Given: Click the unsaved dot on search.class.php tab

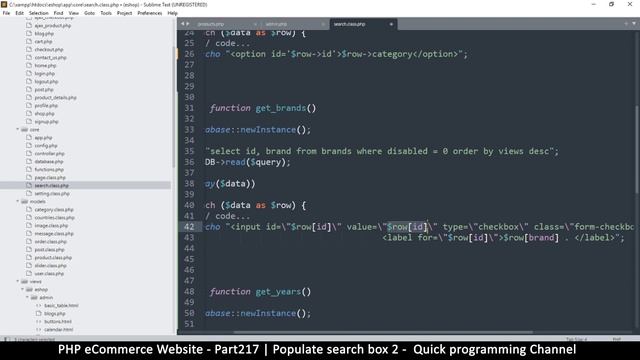Looking at the screenshot, I should tap(391, 24).
